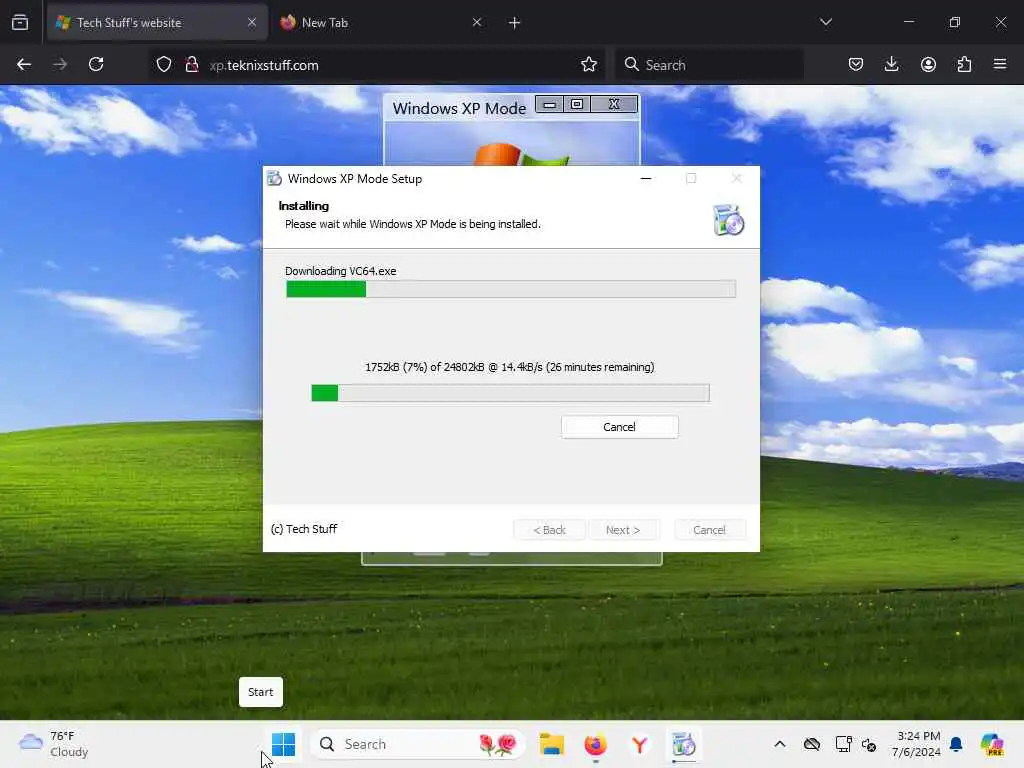1024x768 pixels.
Task: Open the Copilot preview icon
Action: pyautogui.click(x=993, y=744)
